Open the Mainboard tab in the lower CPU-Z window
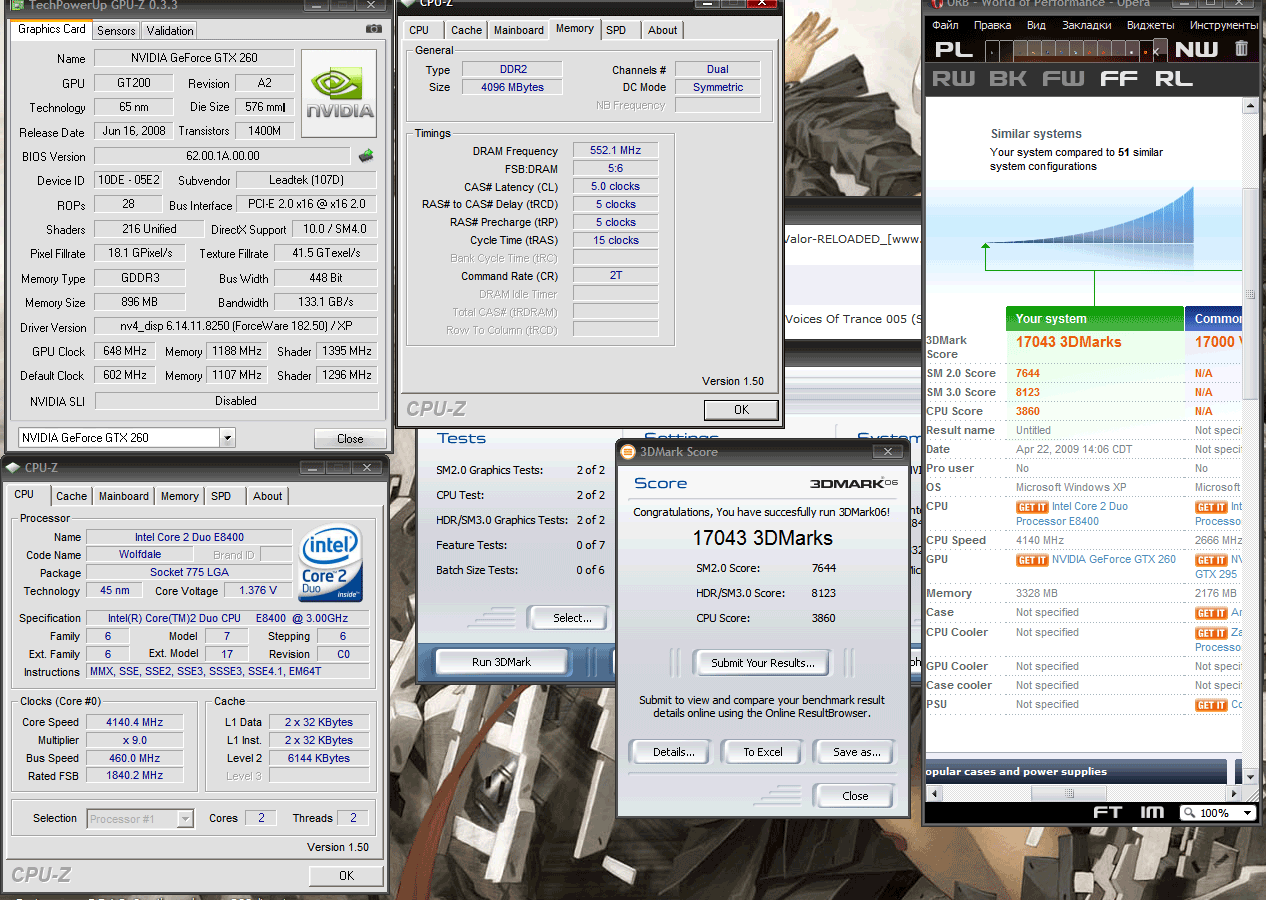 coord(124,496)
